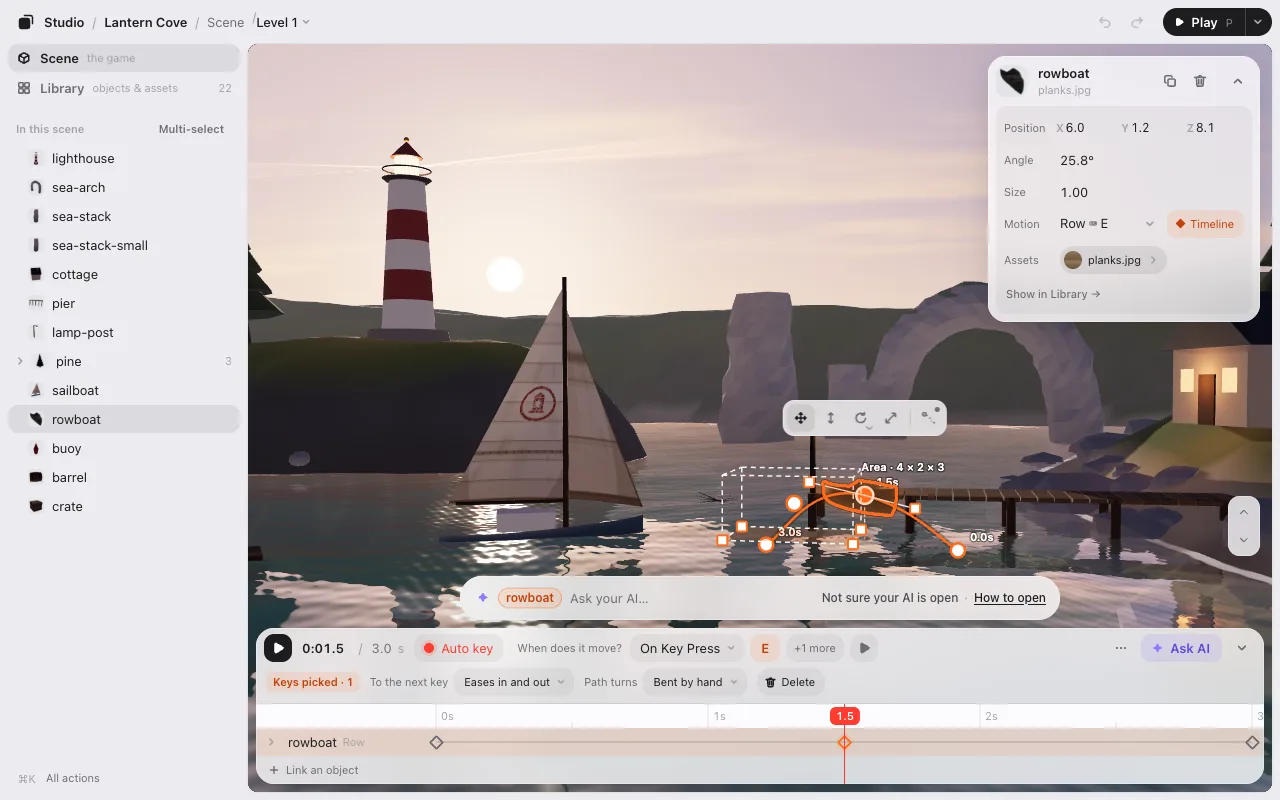1280x800 pixels.
Task: Delete the rowboat using the trash icon
Action: click(x=1200, y=81)
